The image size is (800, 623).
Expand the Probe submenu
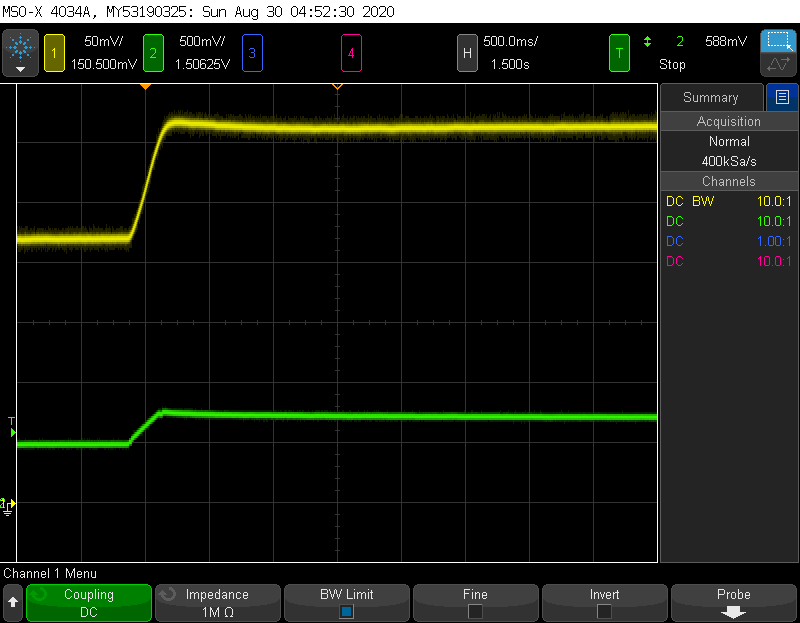[x=733, y=603]
